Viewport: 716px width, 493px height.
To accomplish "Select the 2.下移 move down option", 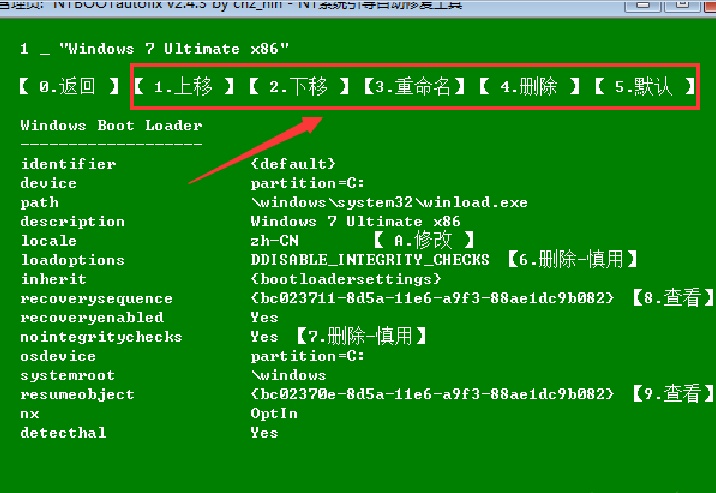I will click(x=299, y=86).
